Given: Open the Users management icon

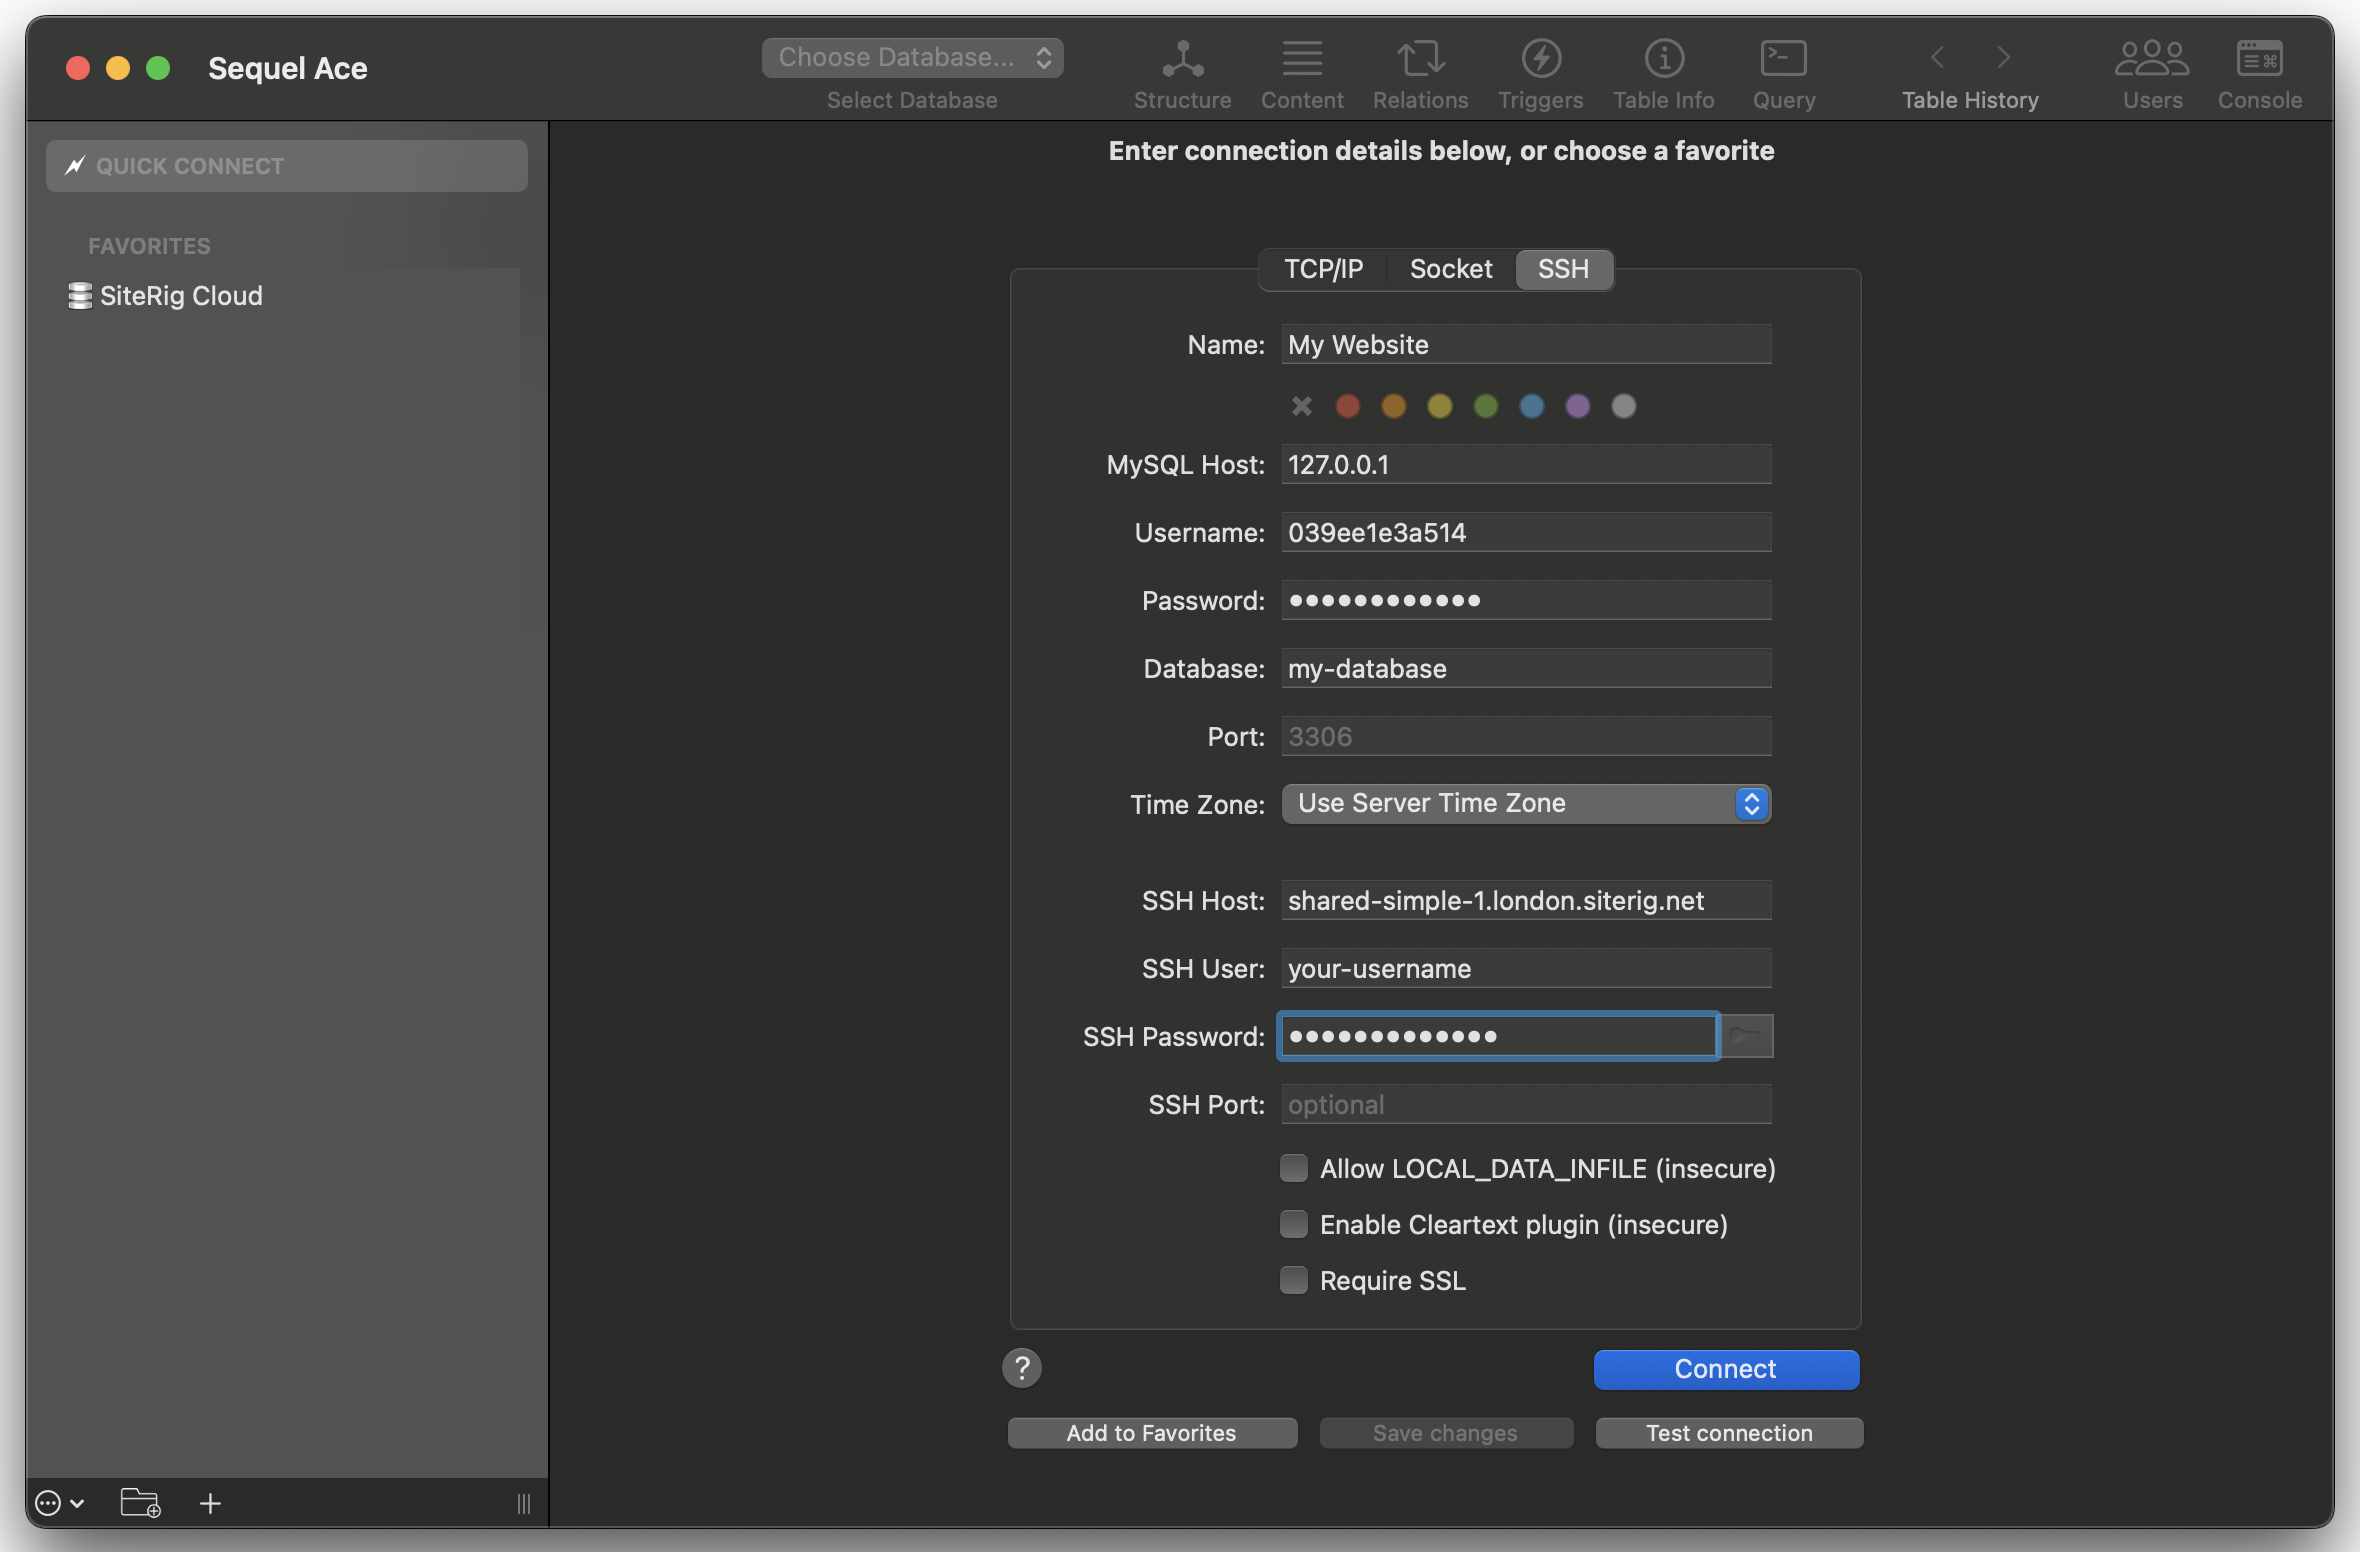Looking at the screenshot, I should pyautogui.click(x=2152, y=60).
